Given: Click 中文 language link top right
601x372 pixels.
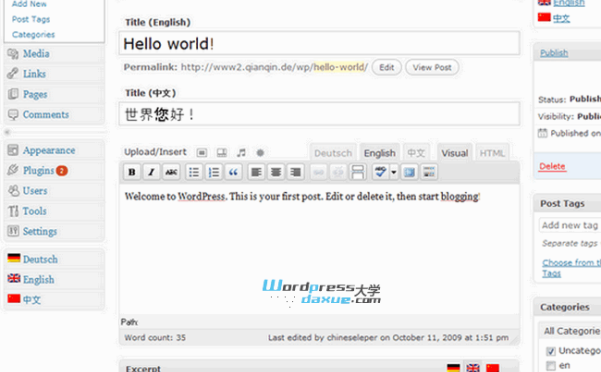Looking at the screenshot, I should click(x=561, y=18).
